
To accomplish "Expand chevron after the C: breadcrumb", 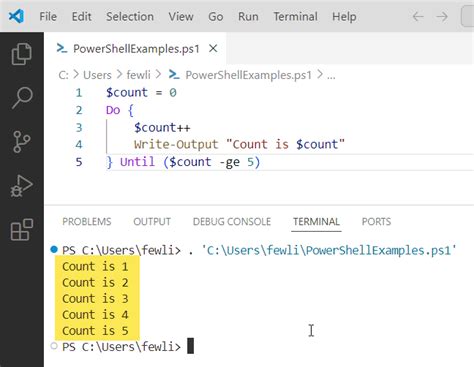I will point(76,74).
